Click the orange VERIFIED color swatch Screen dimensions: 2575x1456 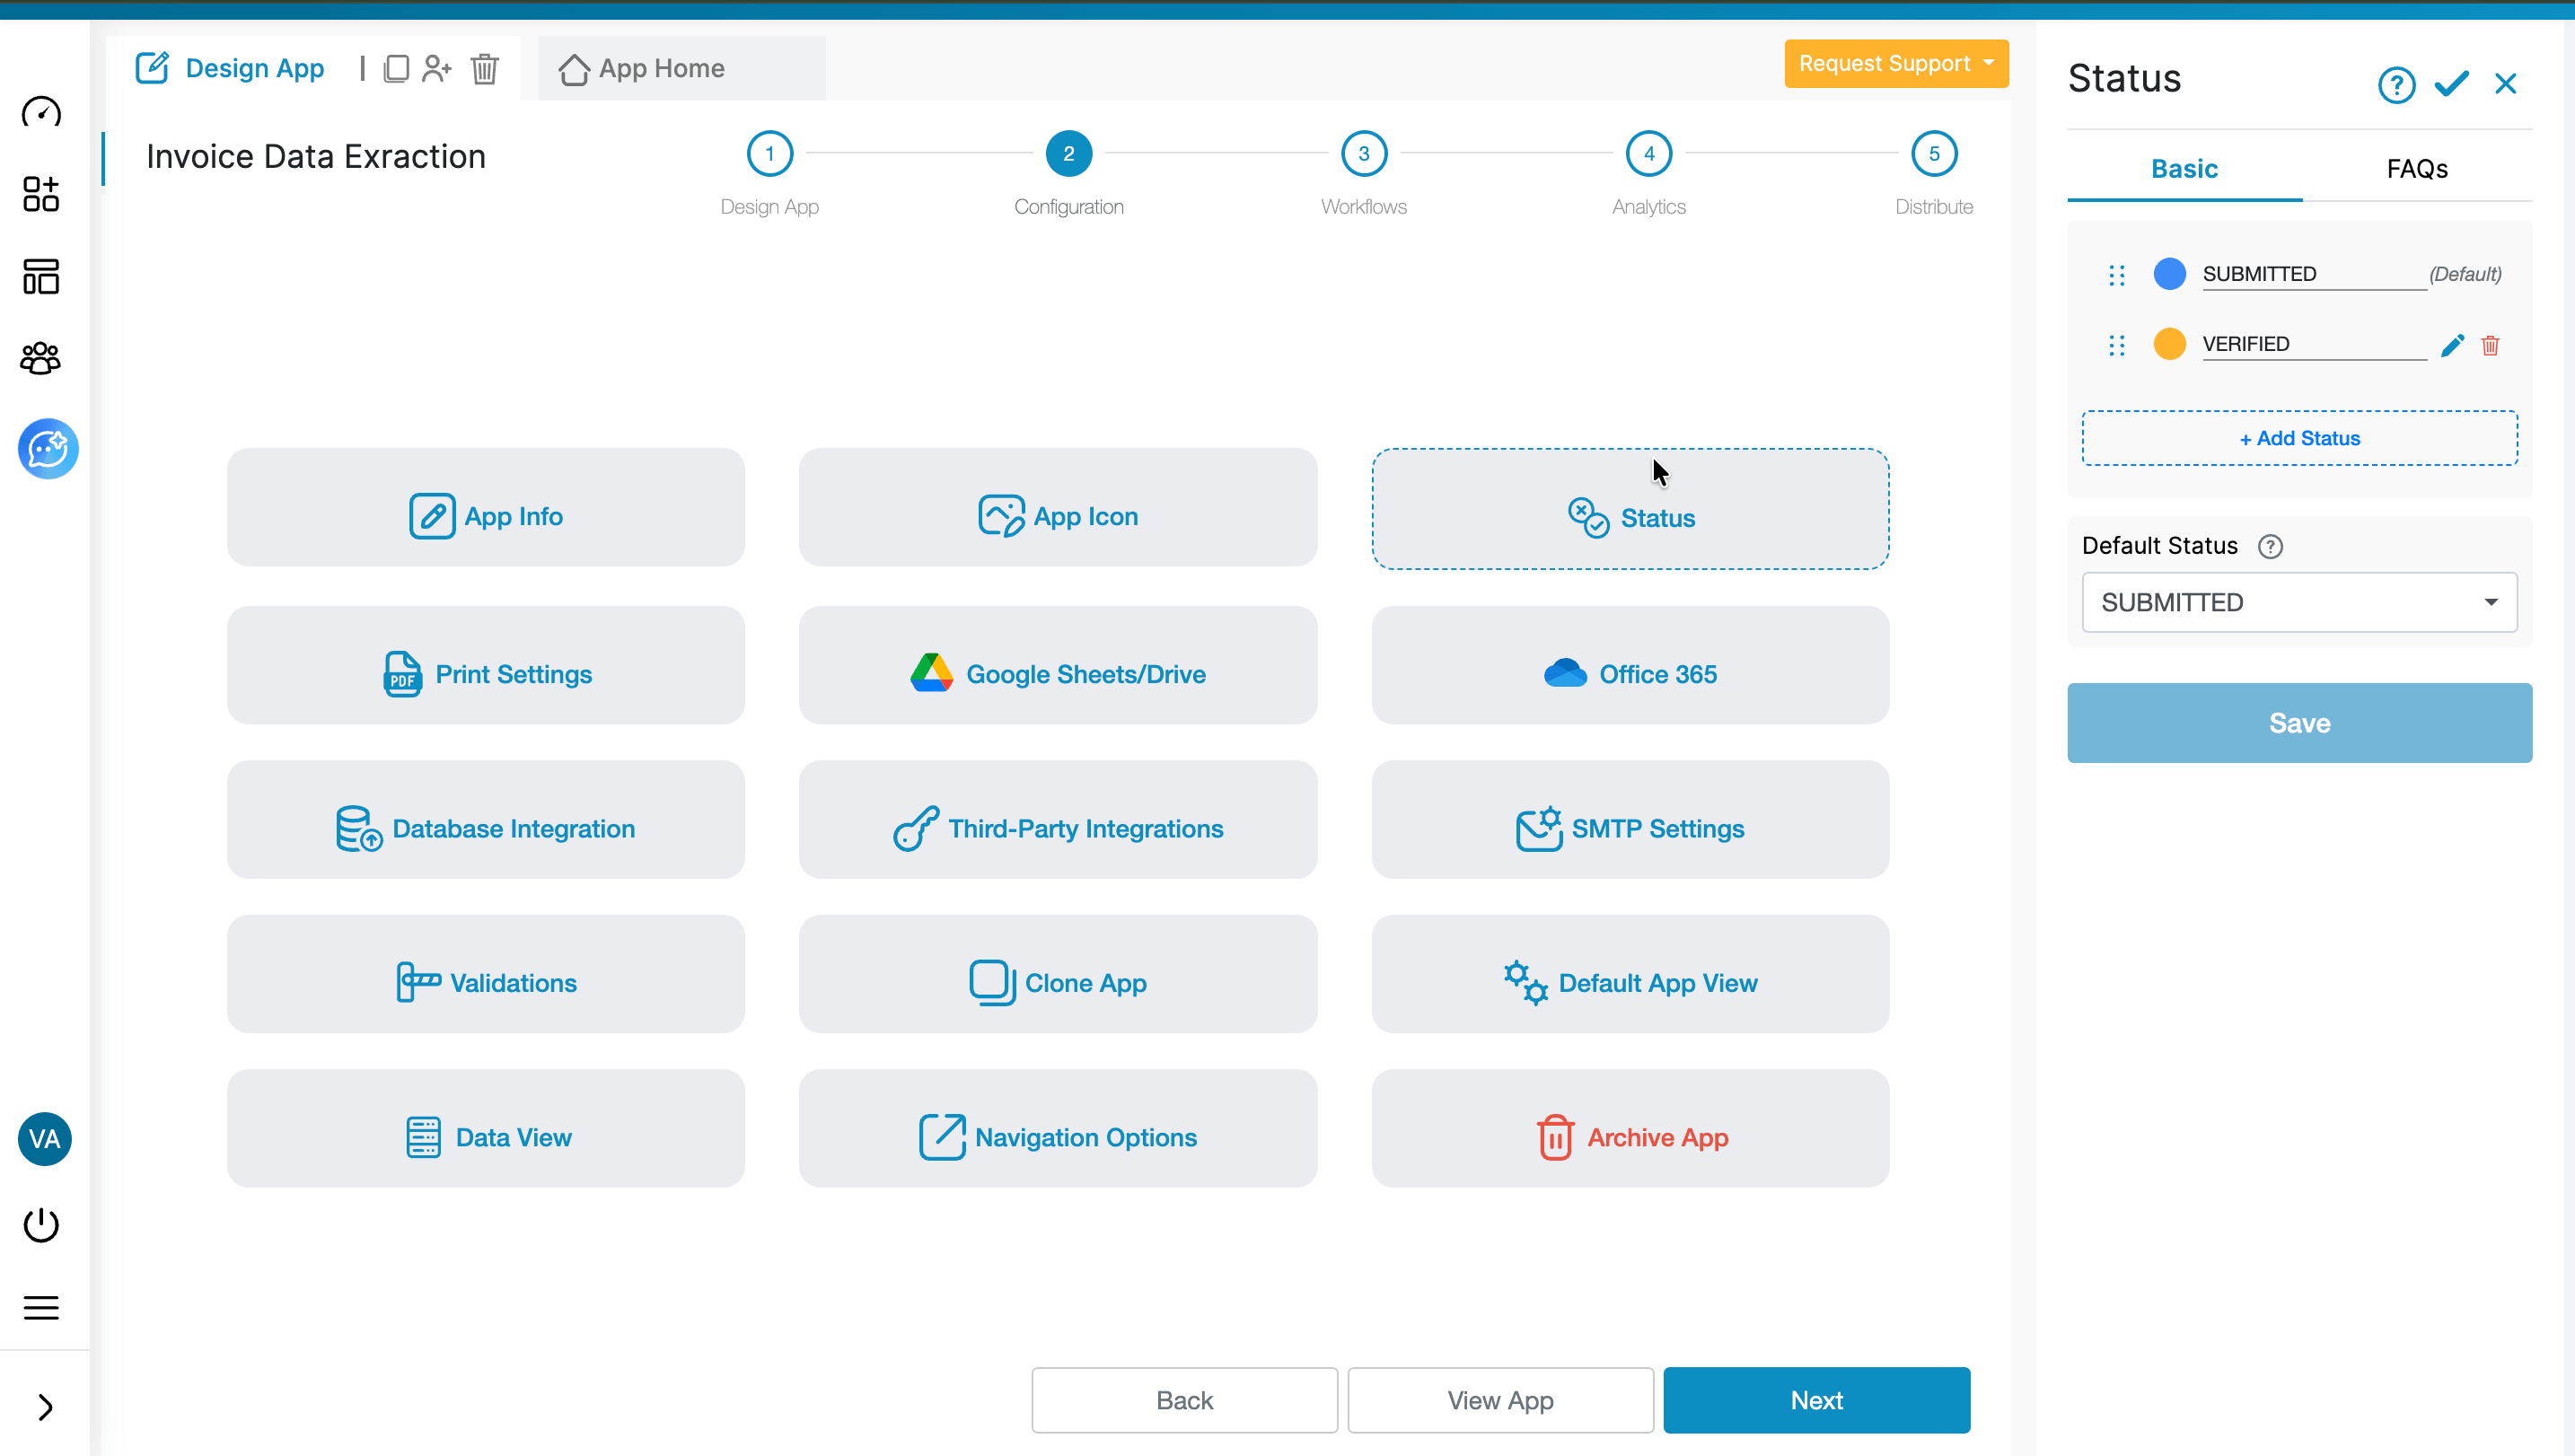(x=2169, y=344)
